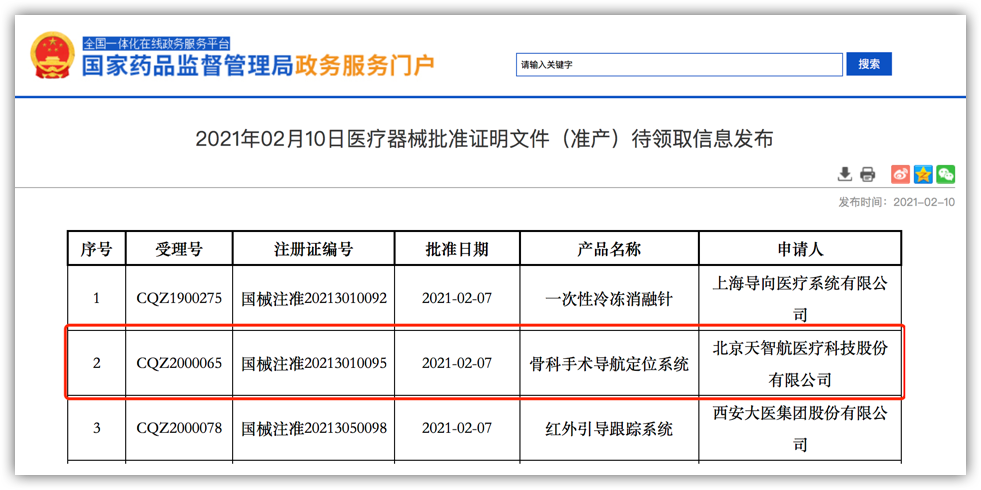Share the page via WeChat icon

pos(945,174)
